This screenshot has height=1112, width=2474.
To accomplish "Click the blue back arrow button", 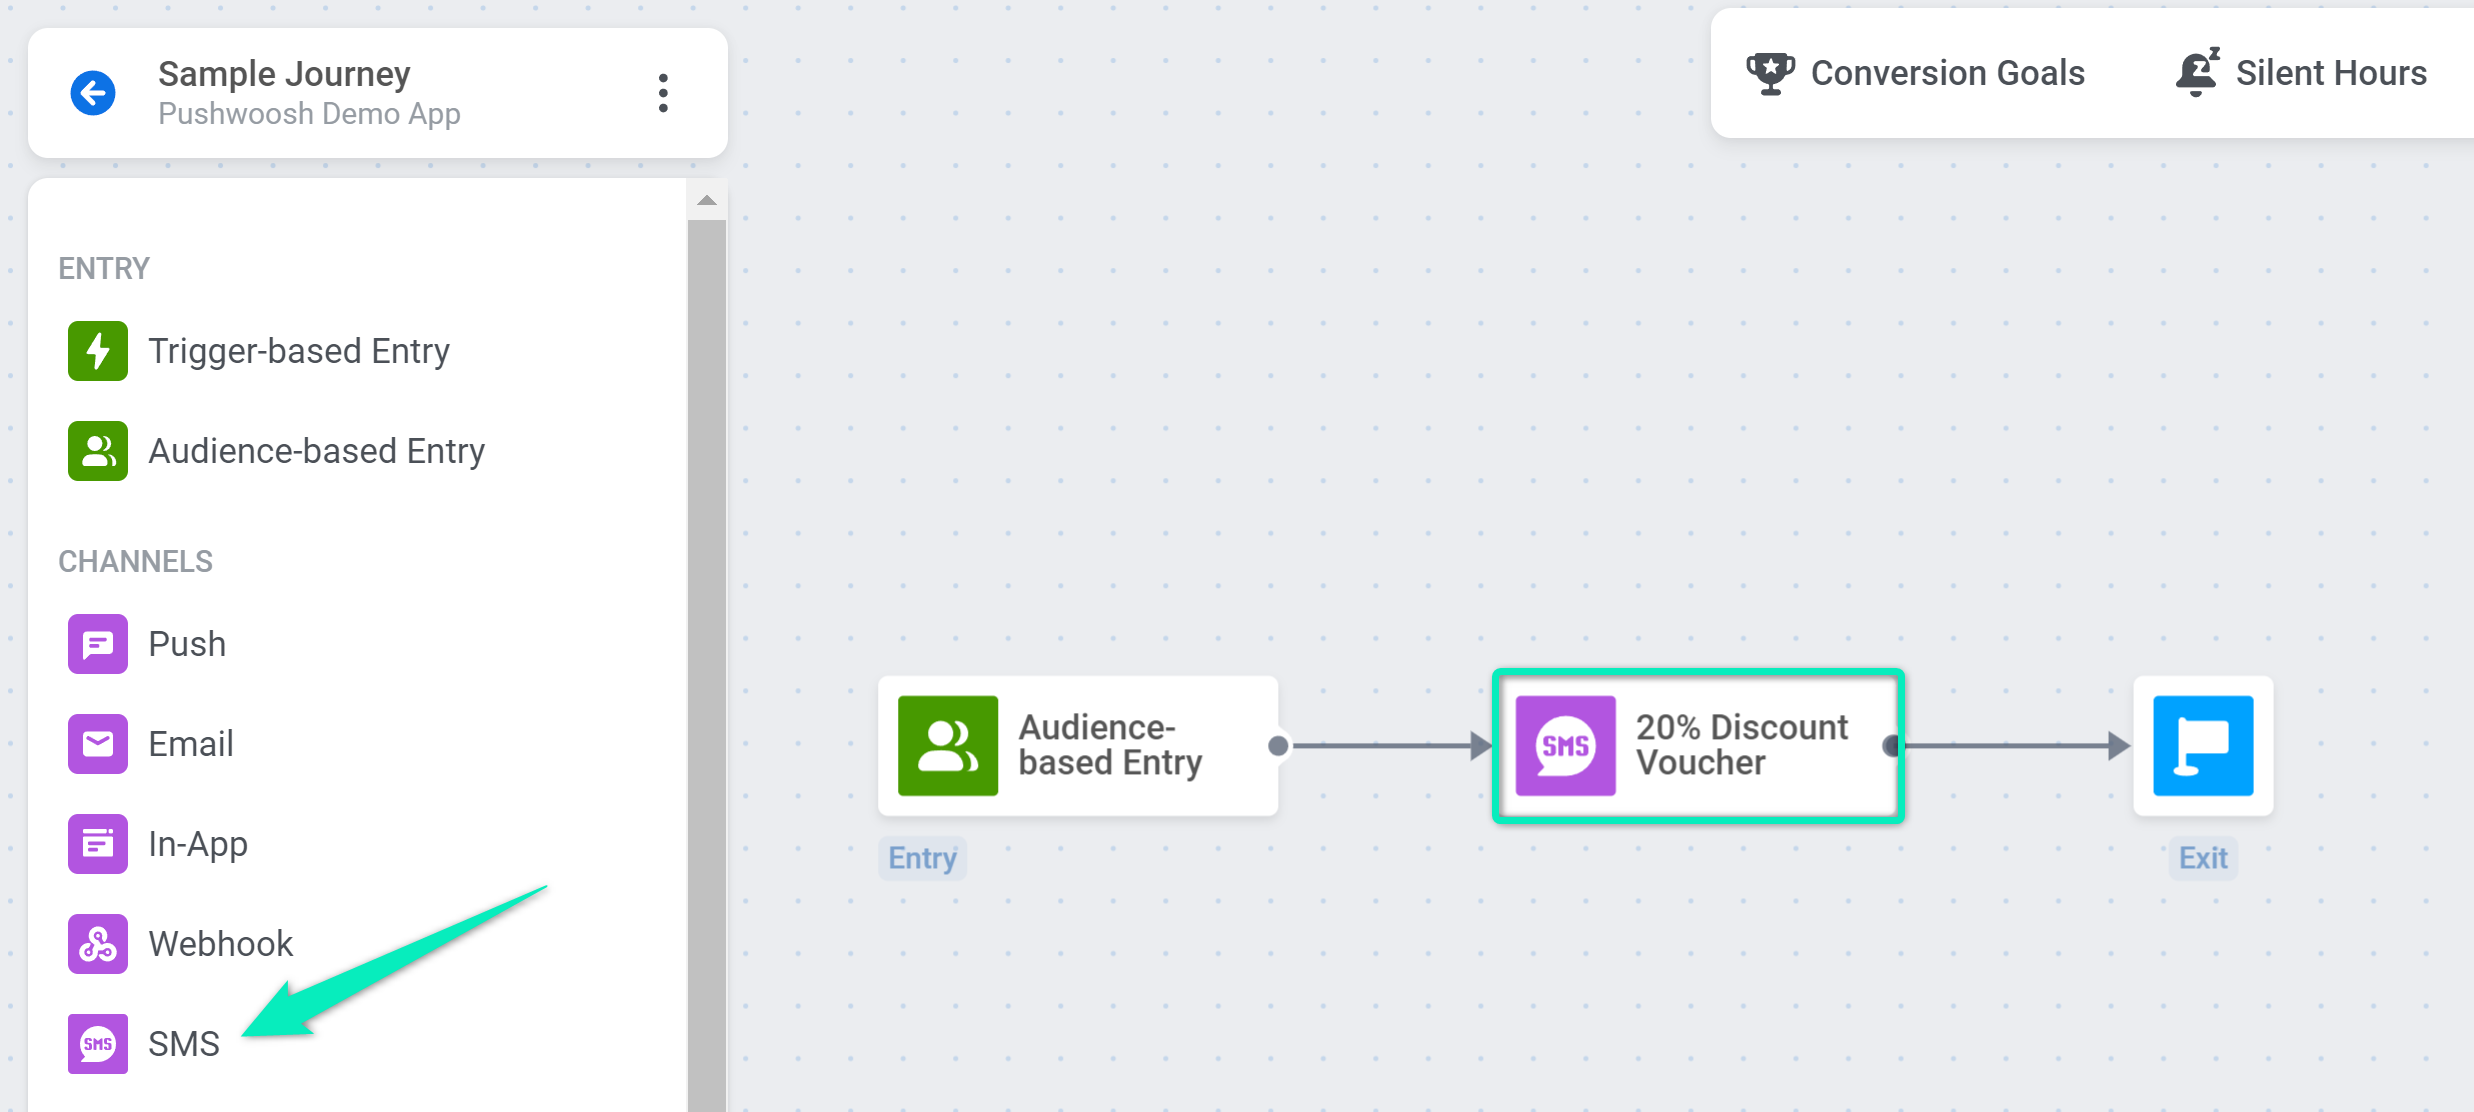I will point(93,93).
